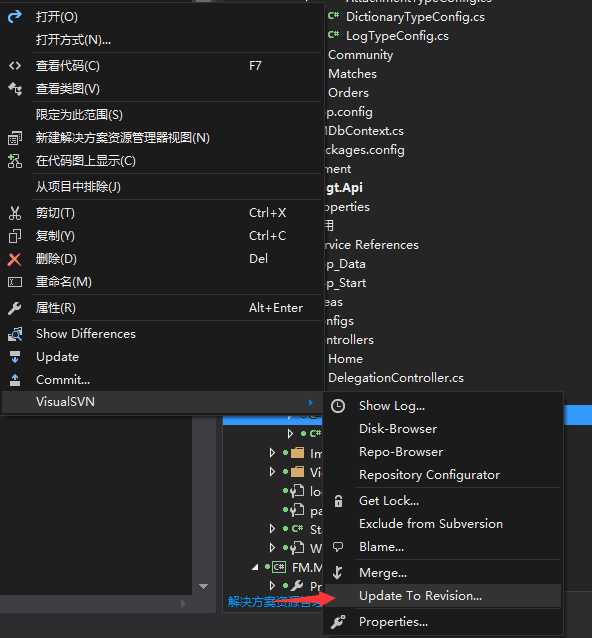Click the Update download arrow icon
The width and height of the screenshot is (592, 638).
15,357
